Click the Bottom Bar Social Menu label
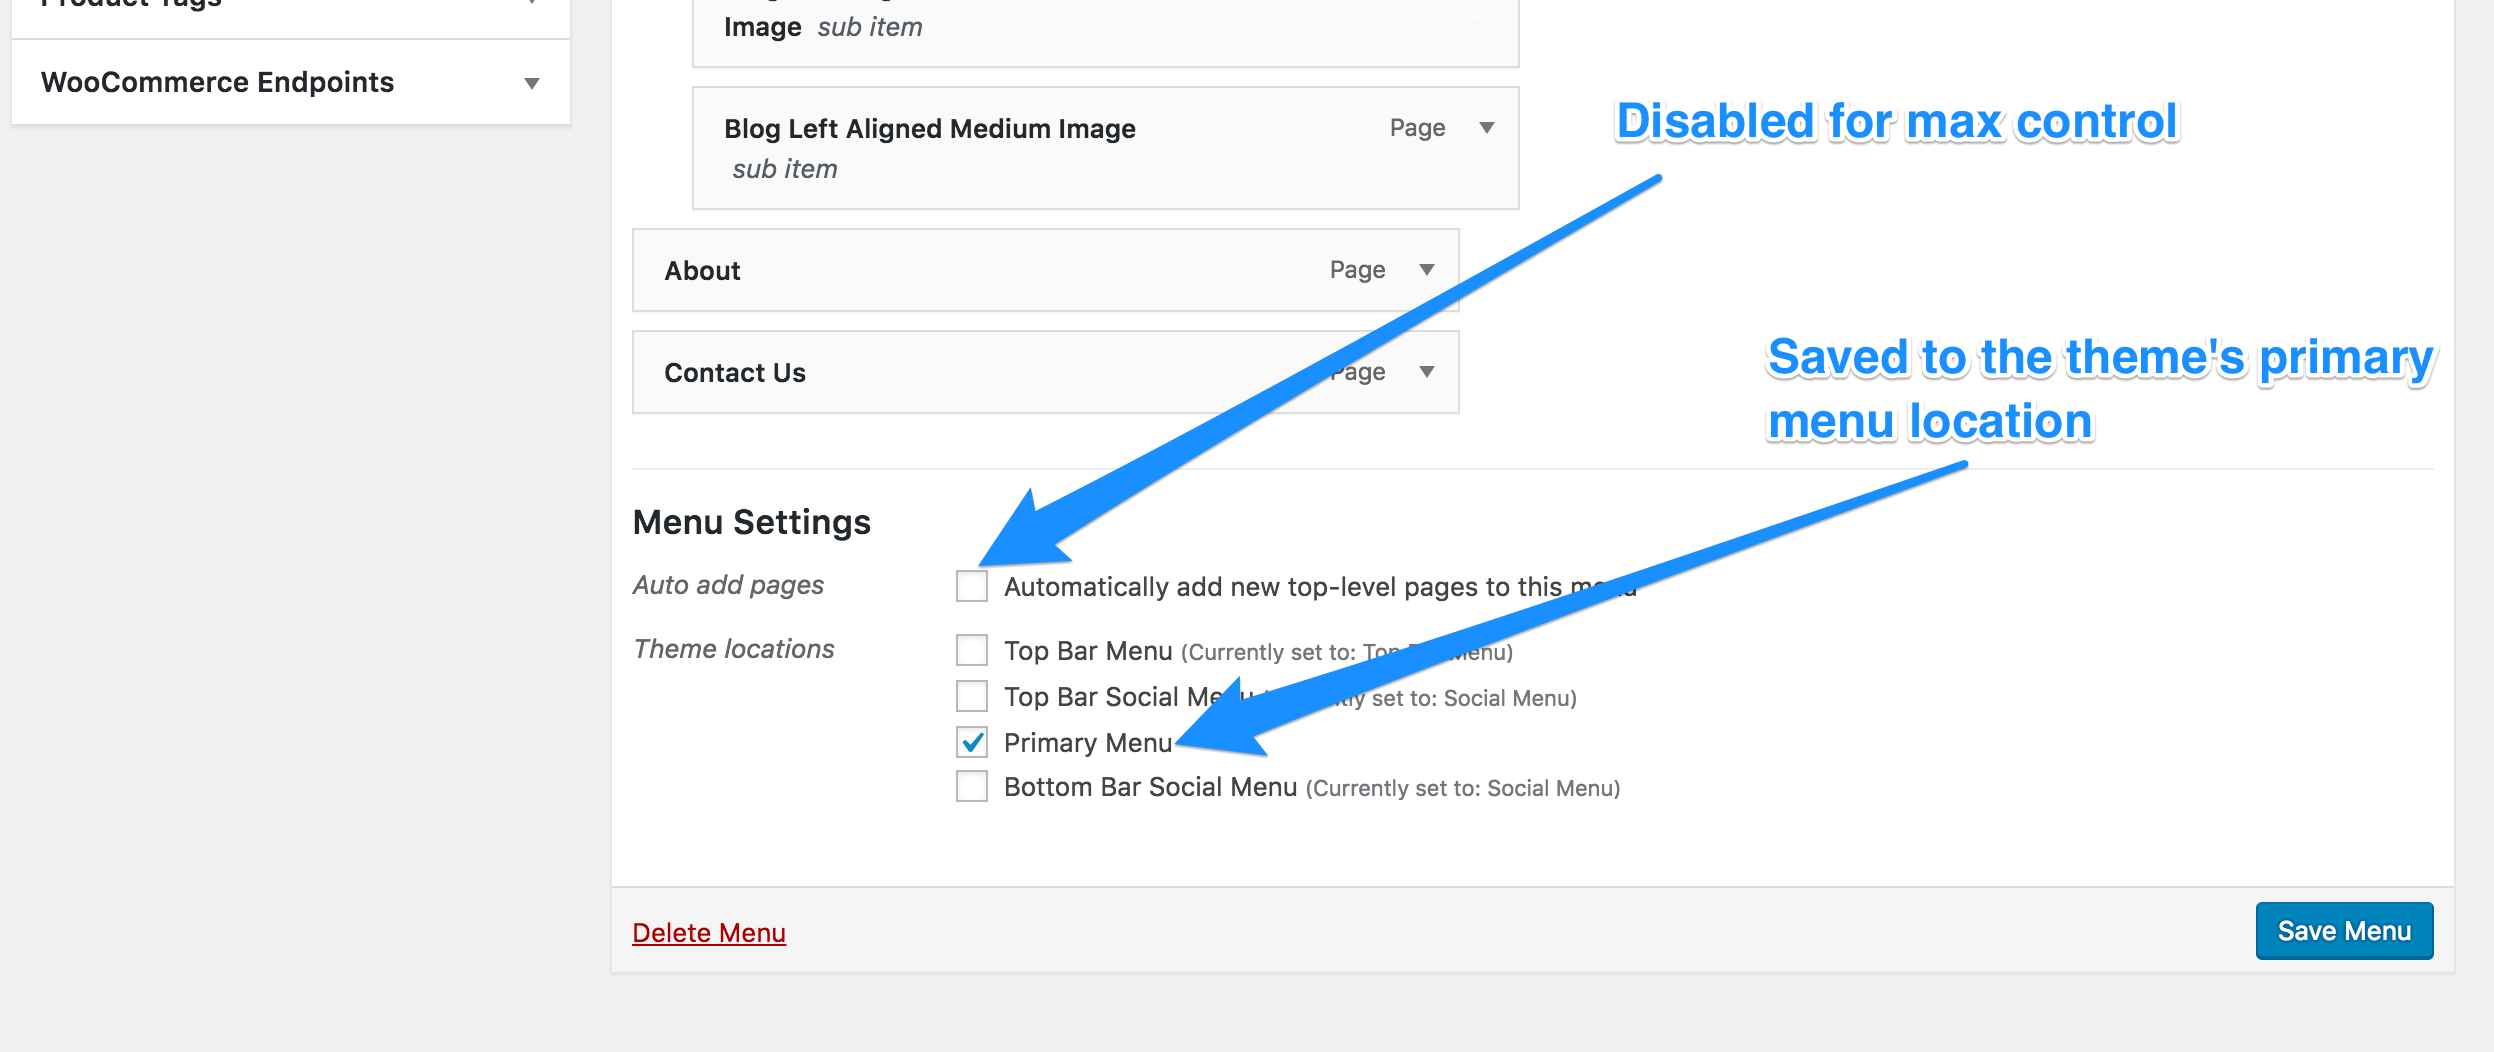Screen dimensions: 2494x1052 1150,788
